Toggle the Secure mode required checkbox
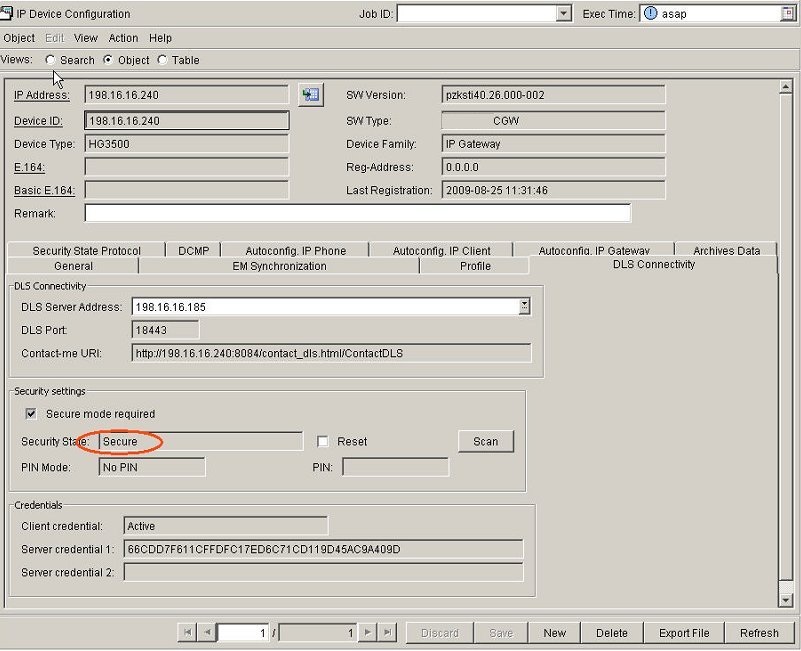This screenshot has width=801, height=651. click(31, 413)
